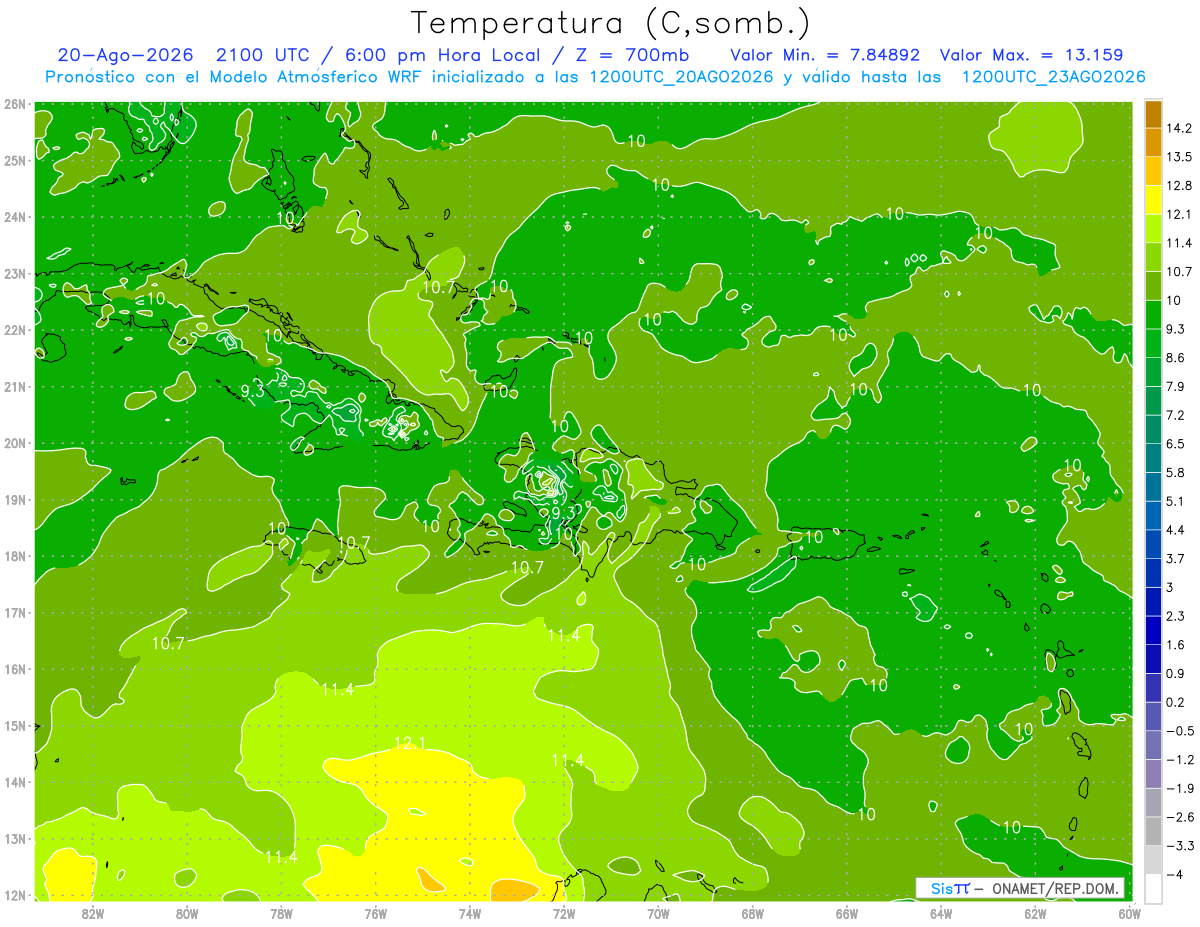Click the "70W" longitude axis label

pos(658,913)
